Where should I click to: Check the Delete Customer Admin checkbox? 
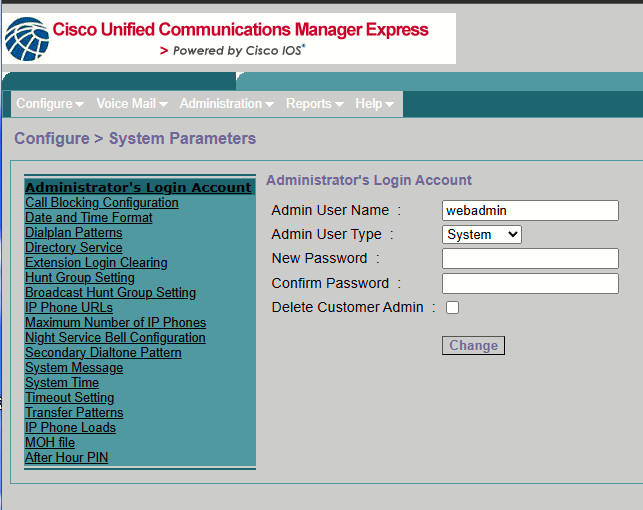pos(452,307)
